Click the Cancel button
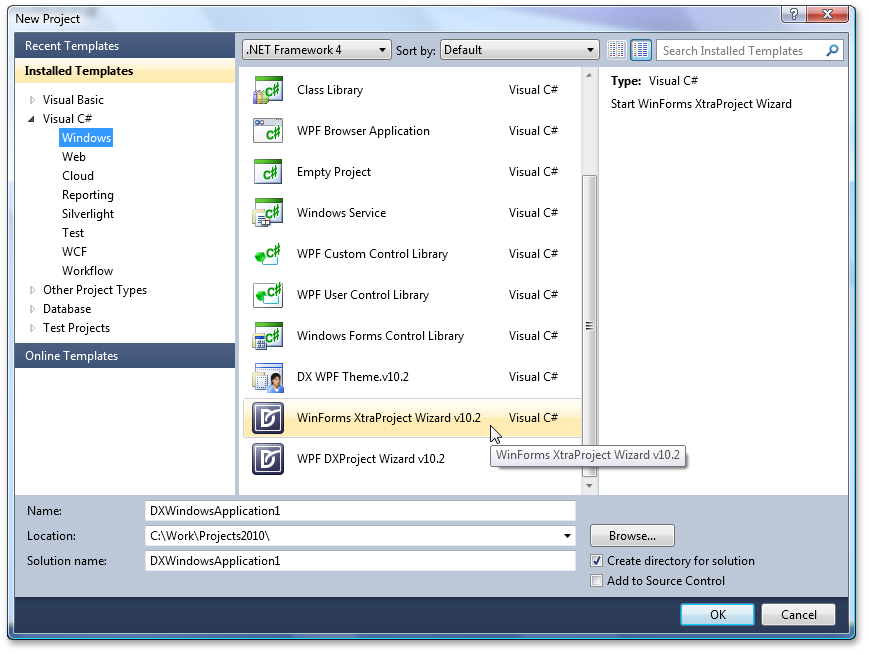 point(799,615)
